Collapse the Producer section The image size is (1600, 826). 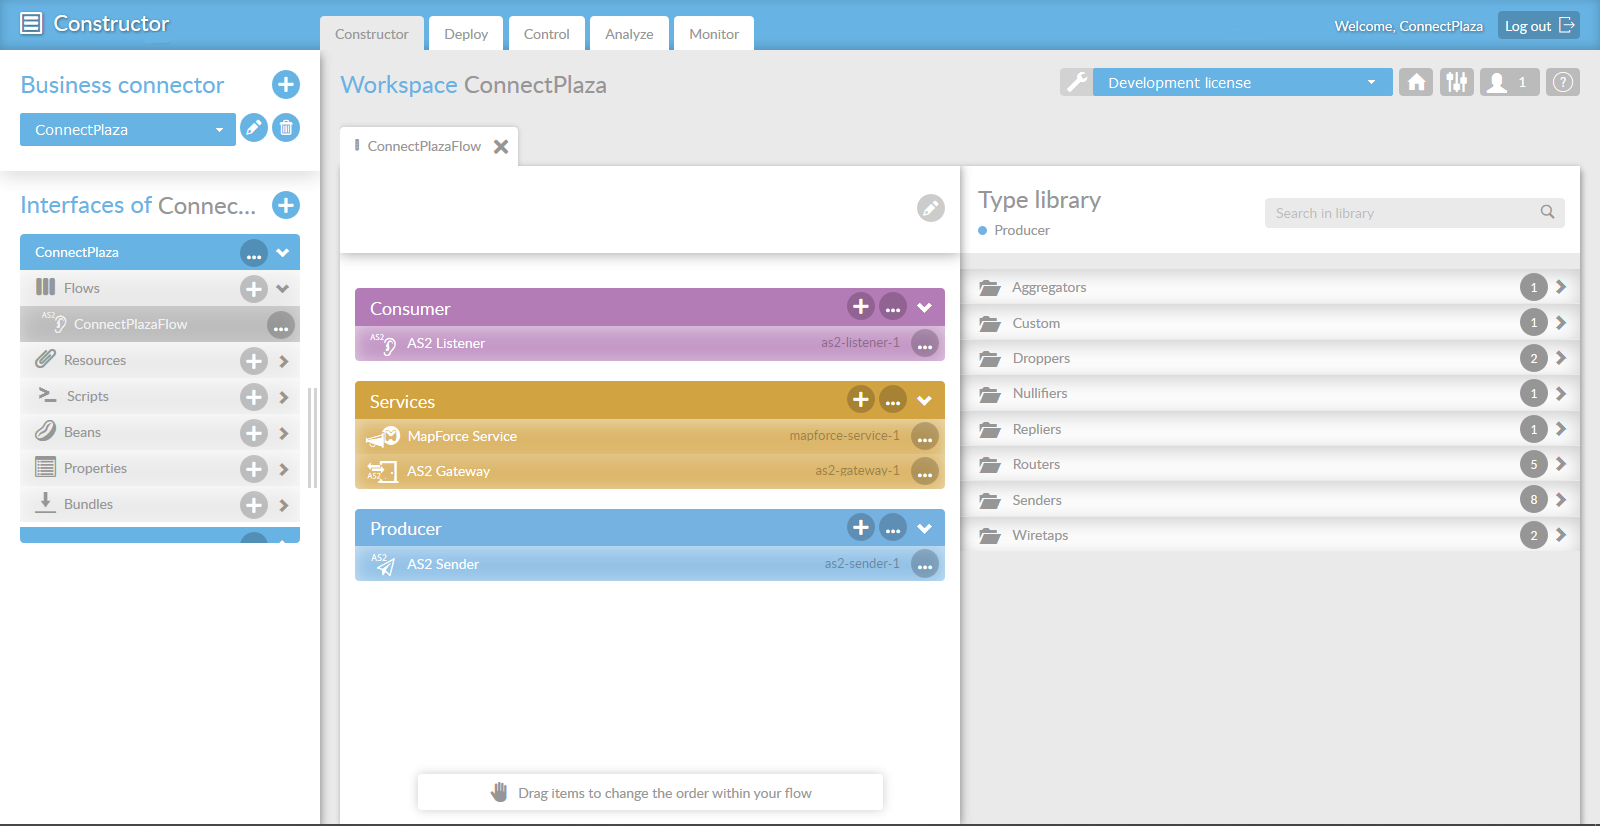coord(925,528)
